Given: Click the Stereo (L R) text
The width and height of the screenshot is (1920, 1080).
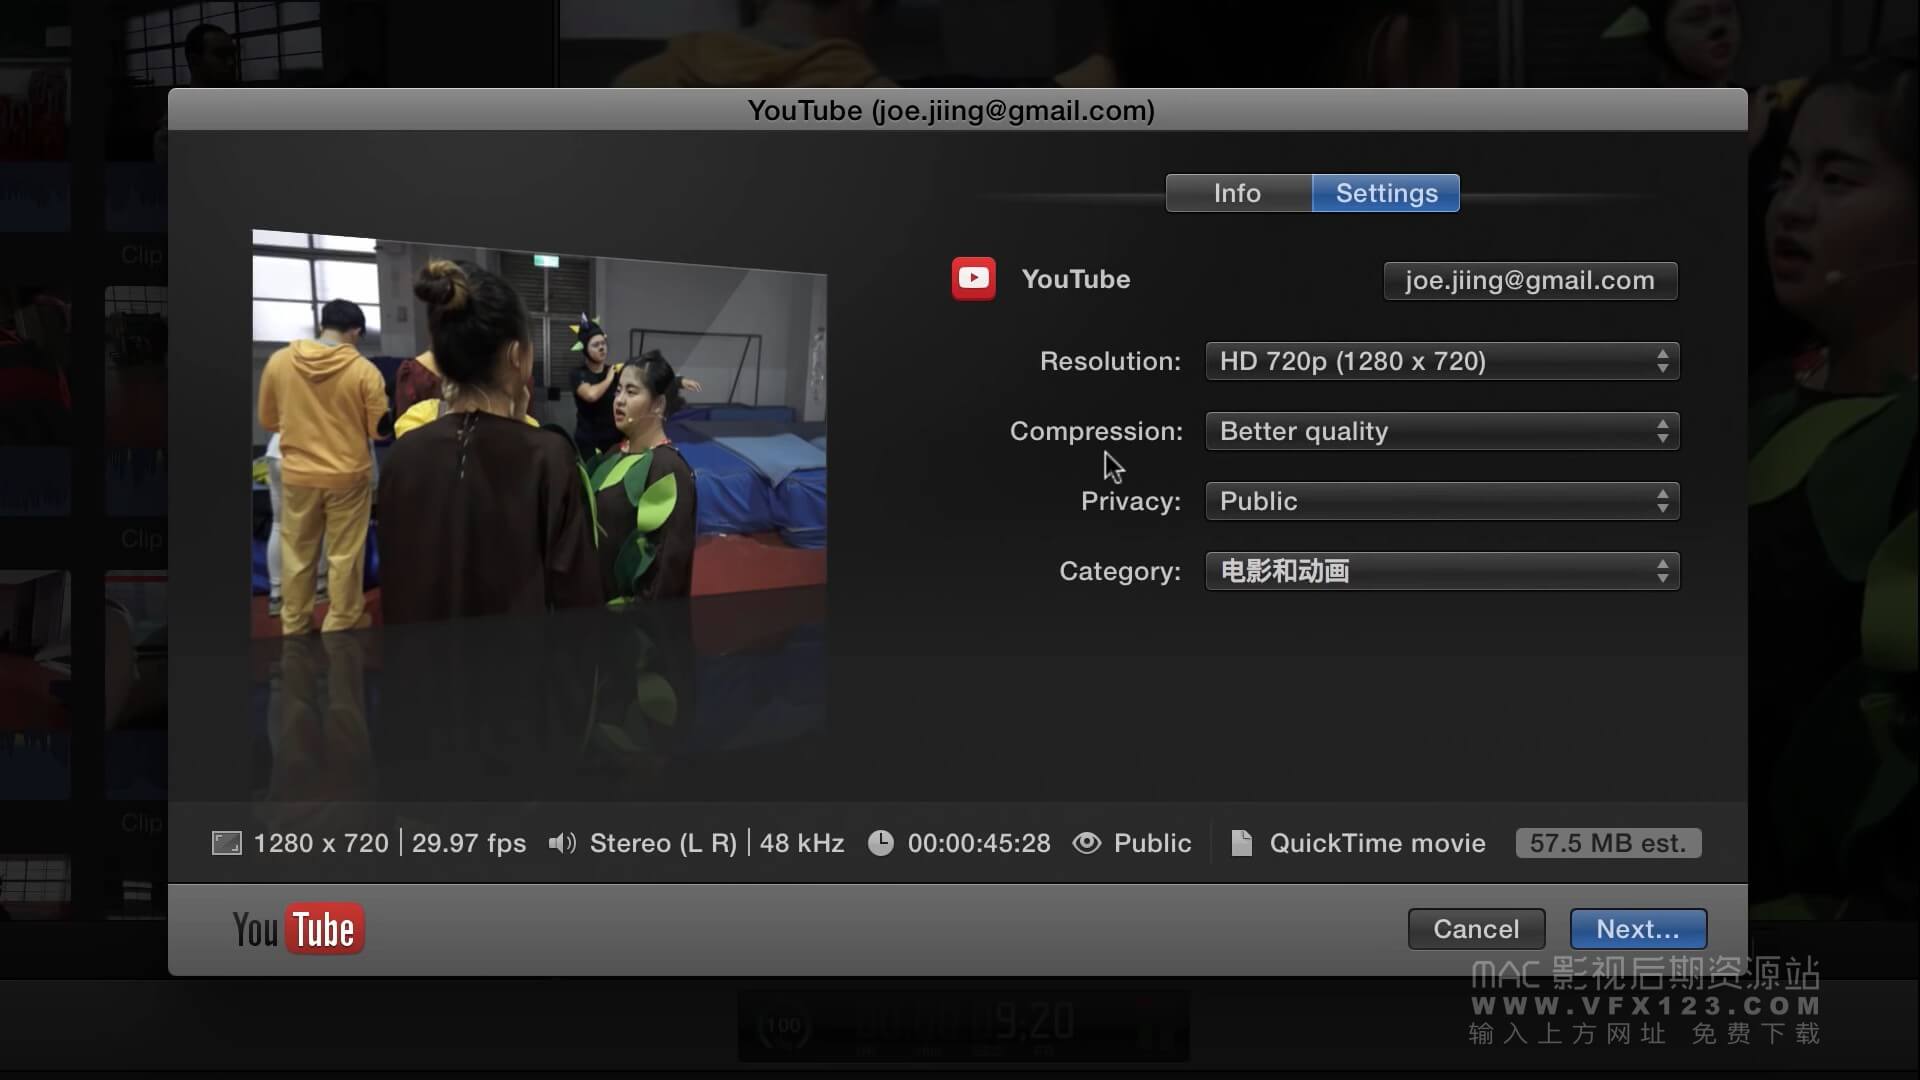Looking at the screenshot, I should coord(663,843).
